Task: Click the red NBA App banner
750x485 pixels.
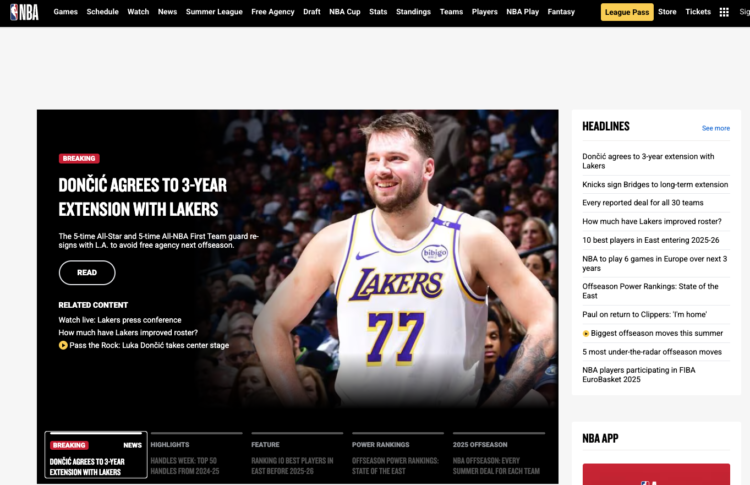Action: tap(656, 474)
